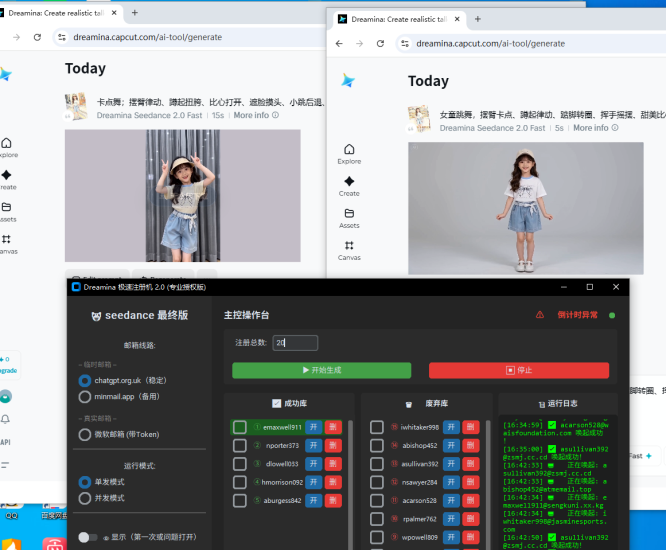The height and width of the screenshot is (550, 666).
Task: Click upgrade credits badge in left sidebar
Action: pyautogui.click(x=8, y=365)
